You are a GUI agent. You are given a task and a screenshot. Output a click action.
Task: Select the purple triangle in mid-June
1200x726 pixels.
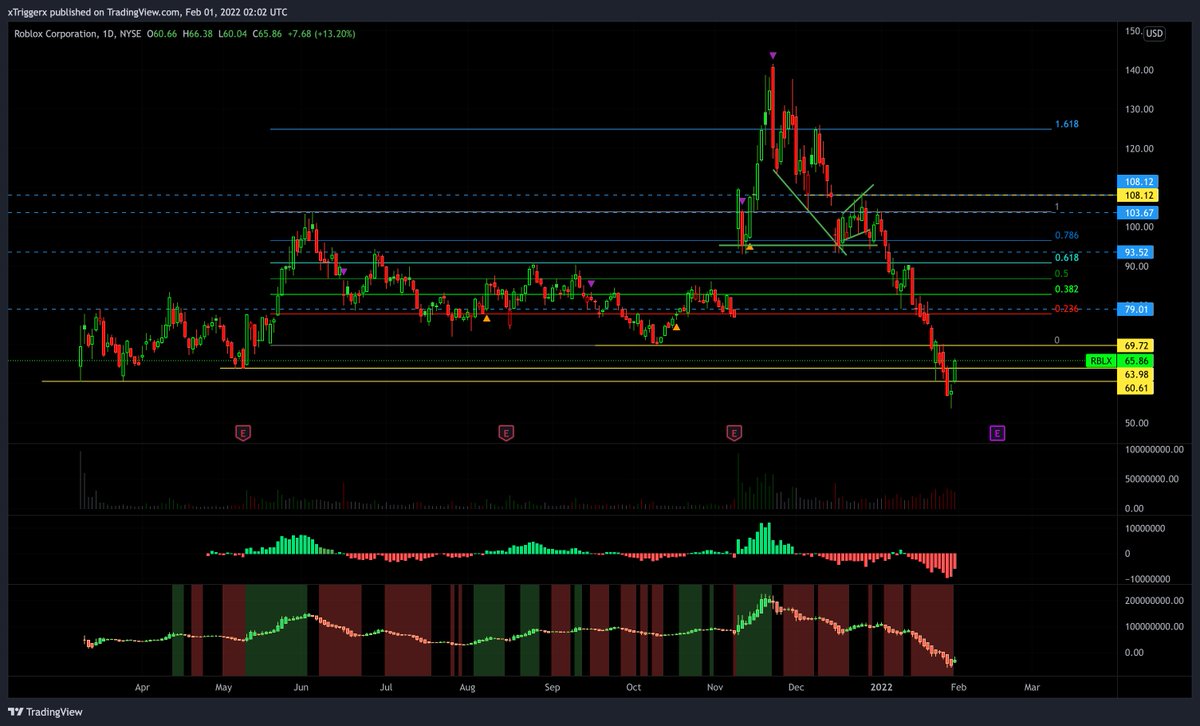click(x=343, y=271)
